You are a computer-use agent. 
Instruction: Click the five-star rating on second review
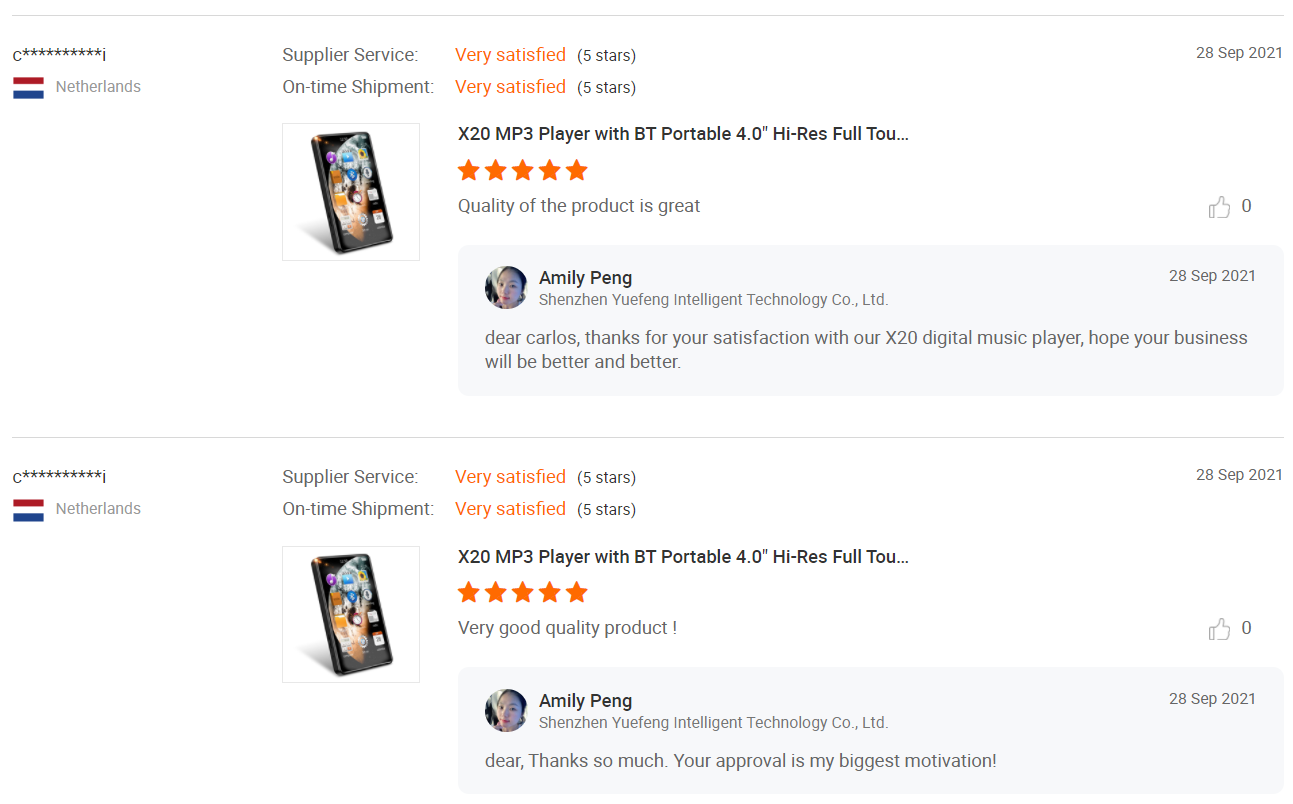click(522, 592)
